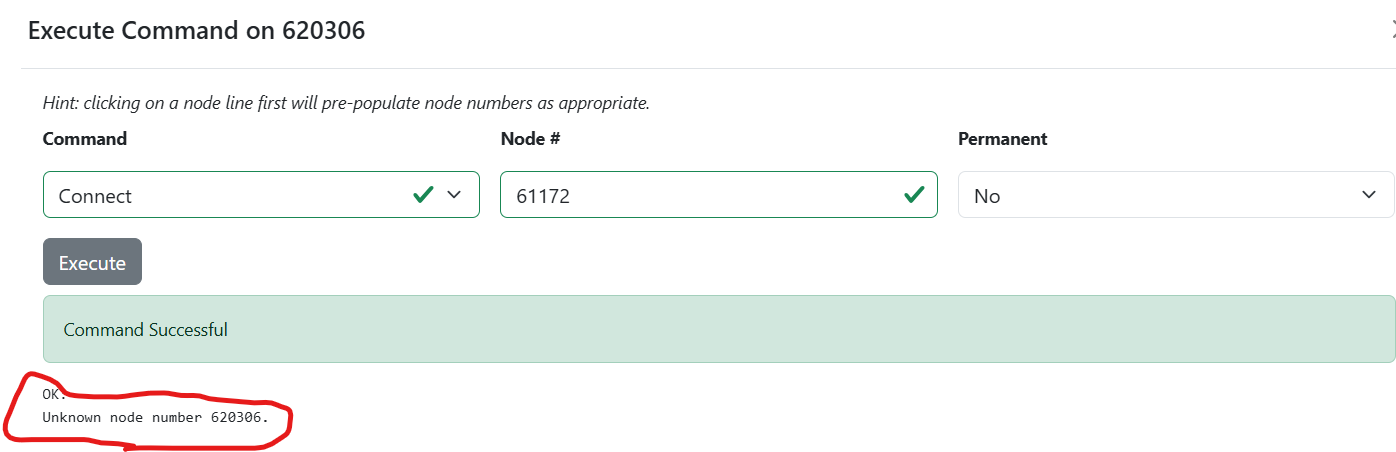Viewport: 1396px width, 452px height.
Task: Close the Execute Command dialog
Action: [x=1392, y=31]
